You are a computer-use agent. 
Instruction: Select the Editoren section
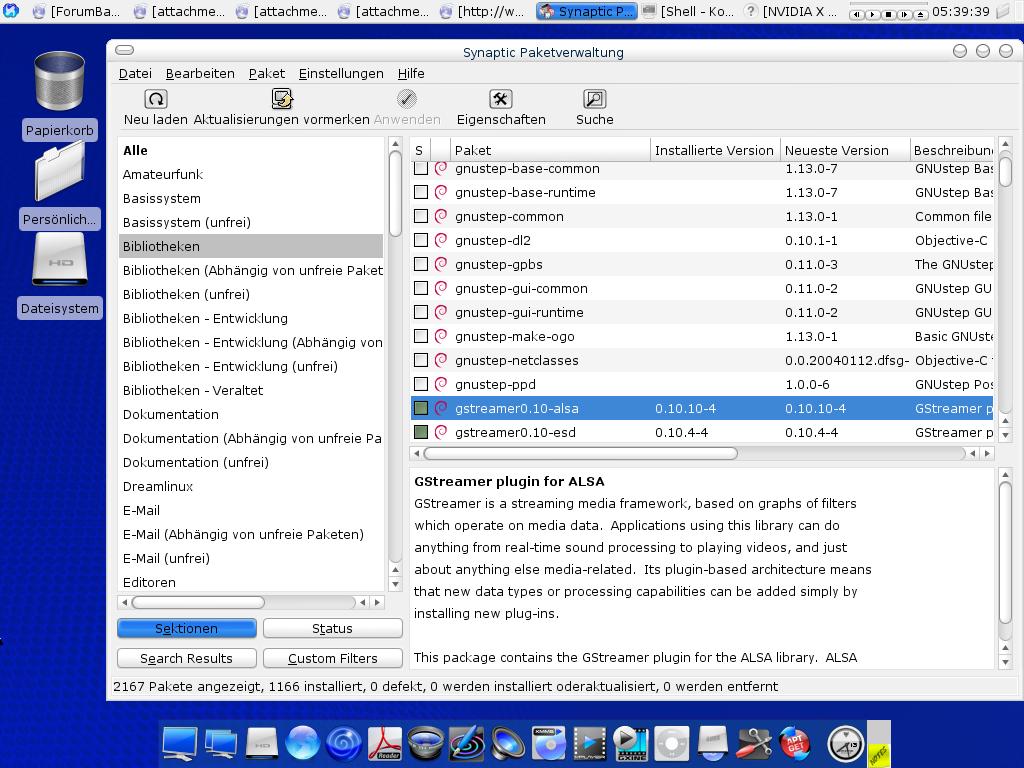point(251,582)
